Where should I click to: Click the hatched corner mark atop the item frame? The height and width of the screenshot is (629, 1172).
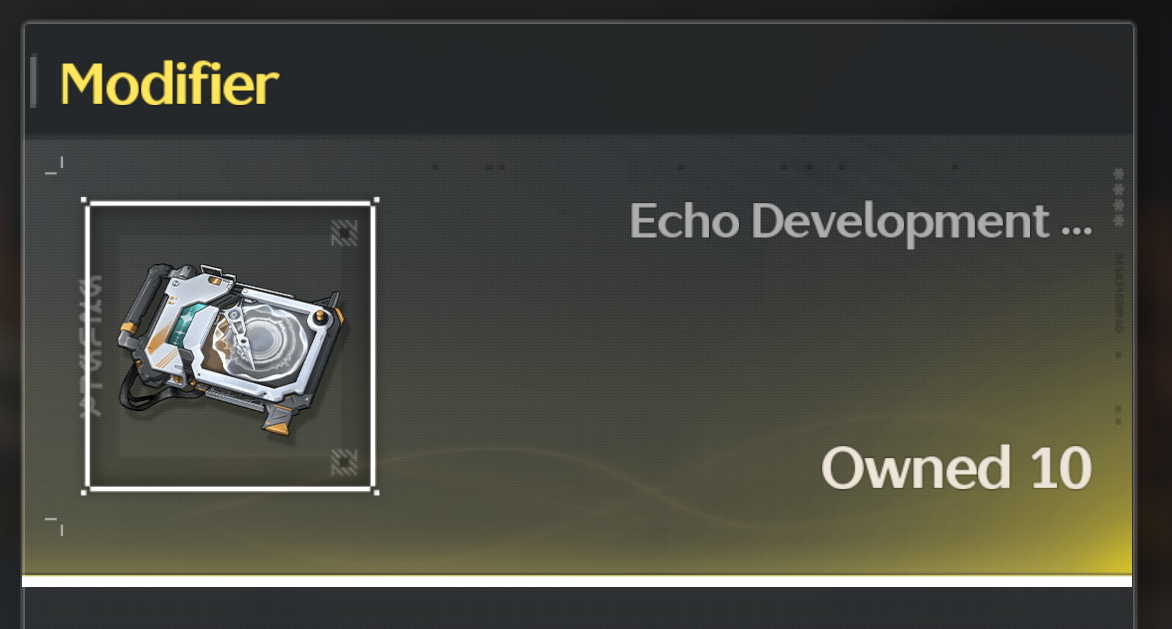point(345,233)
